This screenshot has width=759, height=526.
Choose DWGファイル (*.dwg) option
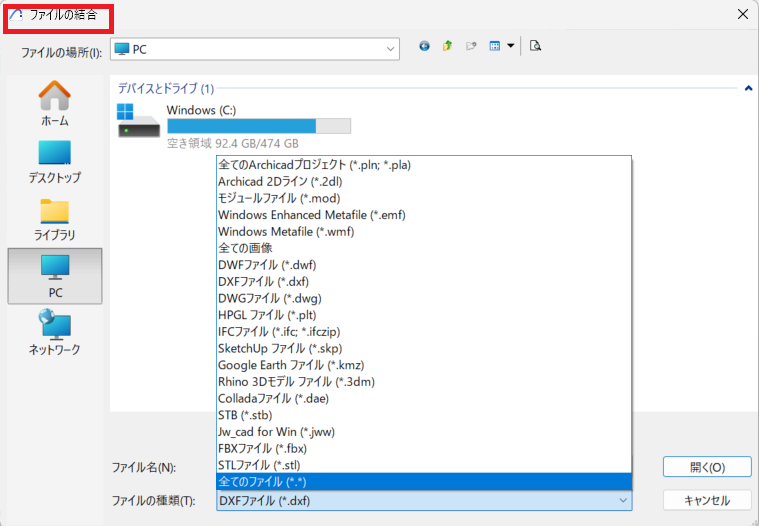pos(424,299)
